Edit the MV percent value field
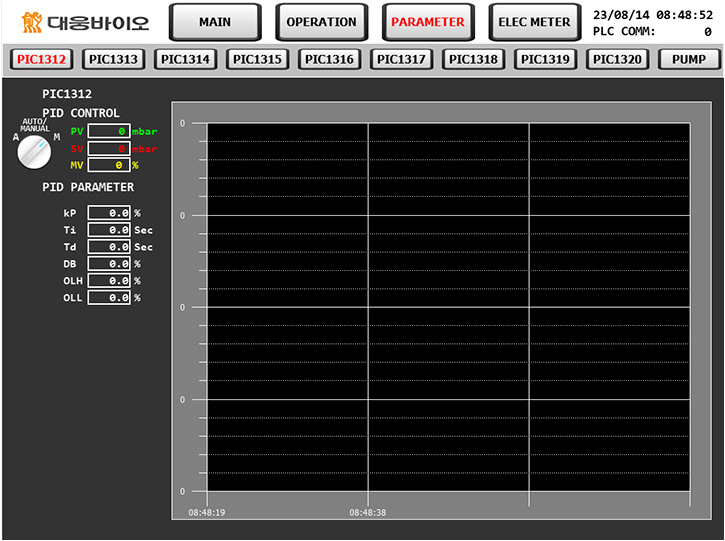Screen dimensions: 725x541 tap(109, 165)
